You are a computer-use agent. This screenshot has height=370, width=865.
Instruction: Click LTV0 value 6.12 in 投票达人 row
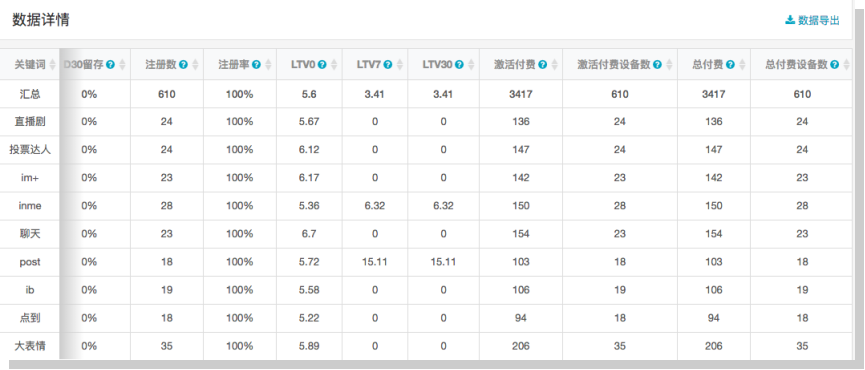(x=309, y=149)
